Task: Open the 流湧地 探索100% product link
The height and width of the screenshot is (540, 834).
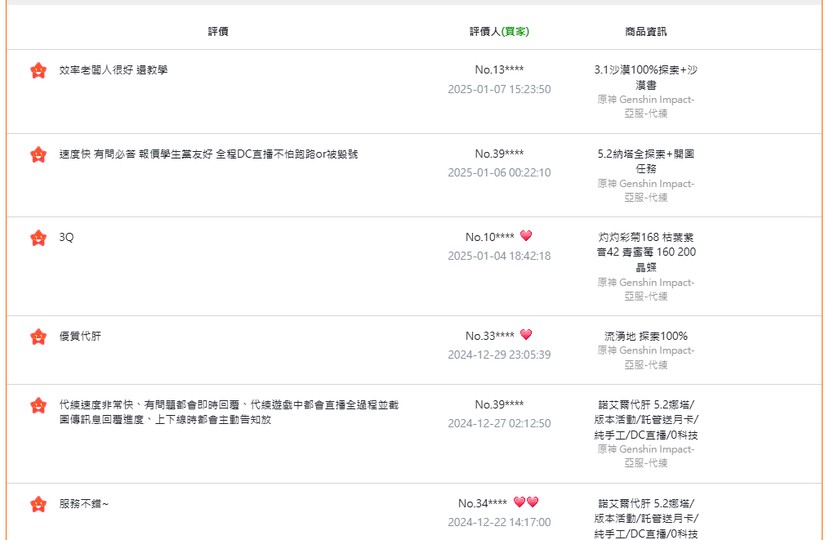Action: [646, 336]
